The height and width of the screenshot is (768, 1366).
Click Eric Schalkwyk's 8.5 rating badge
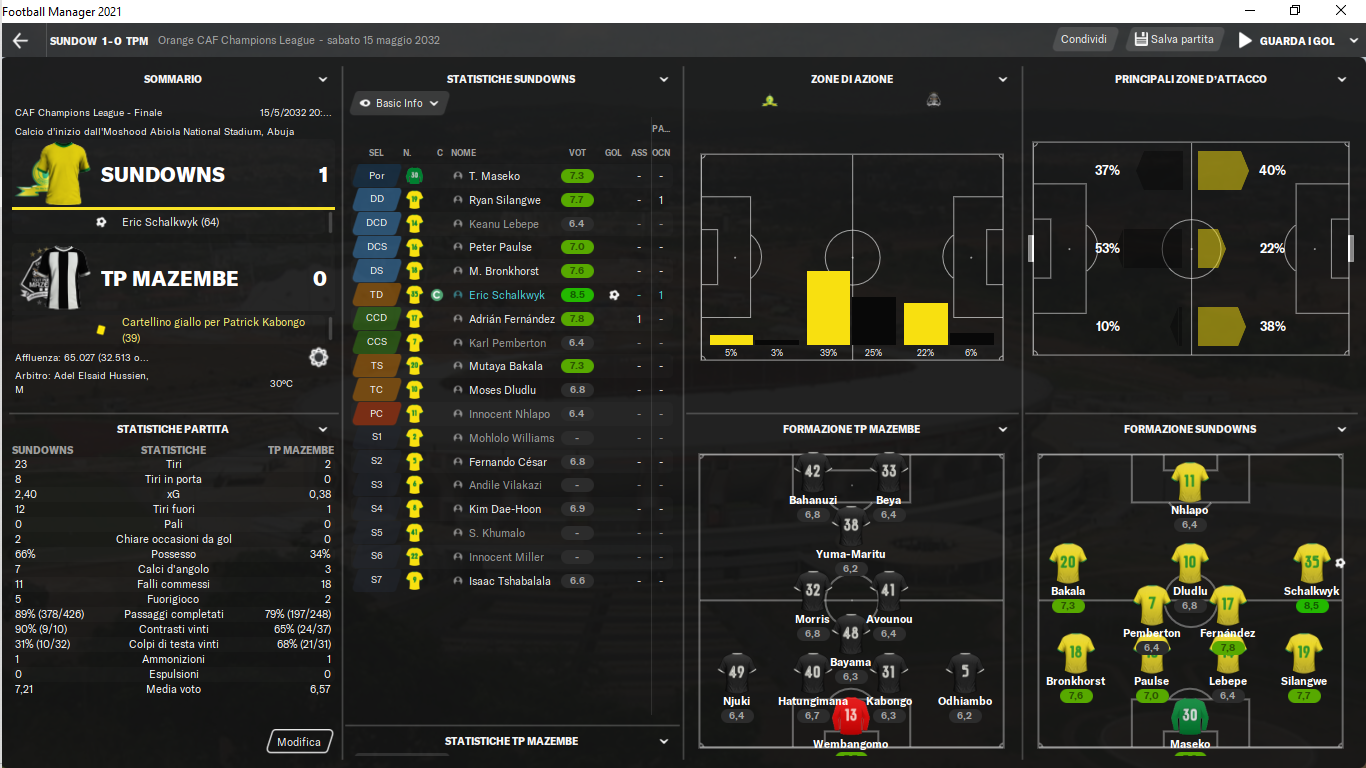(x=577, y=295)
